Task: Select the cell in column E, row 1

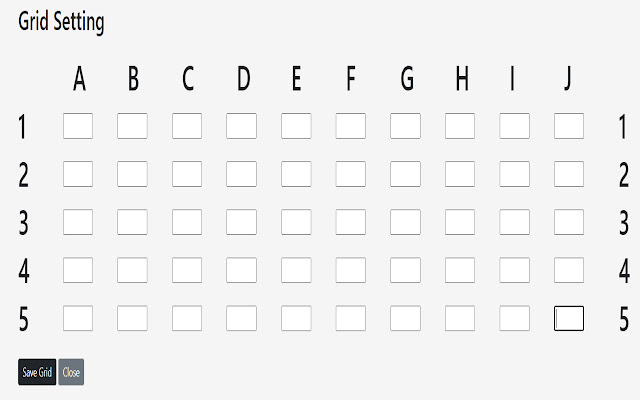Action: tap(296, 126)
